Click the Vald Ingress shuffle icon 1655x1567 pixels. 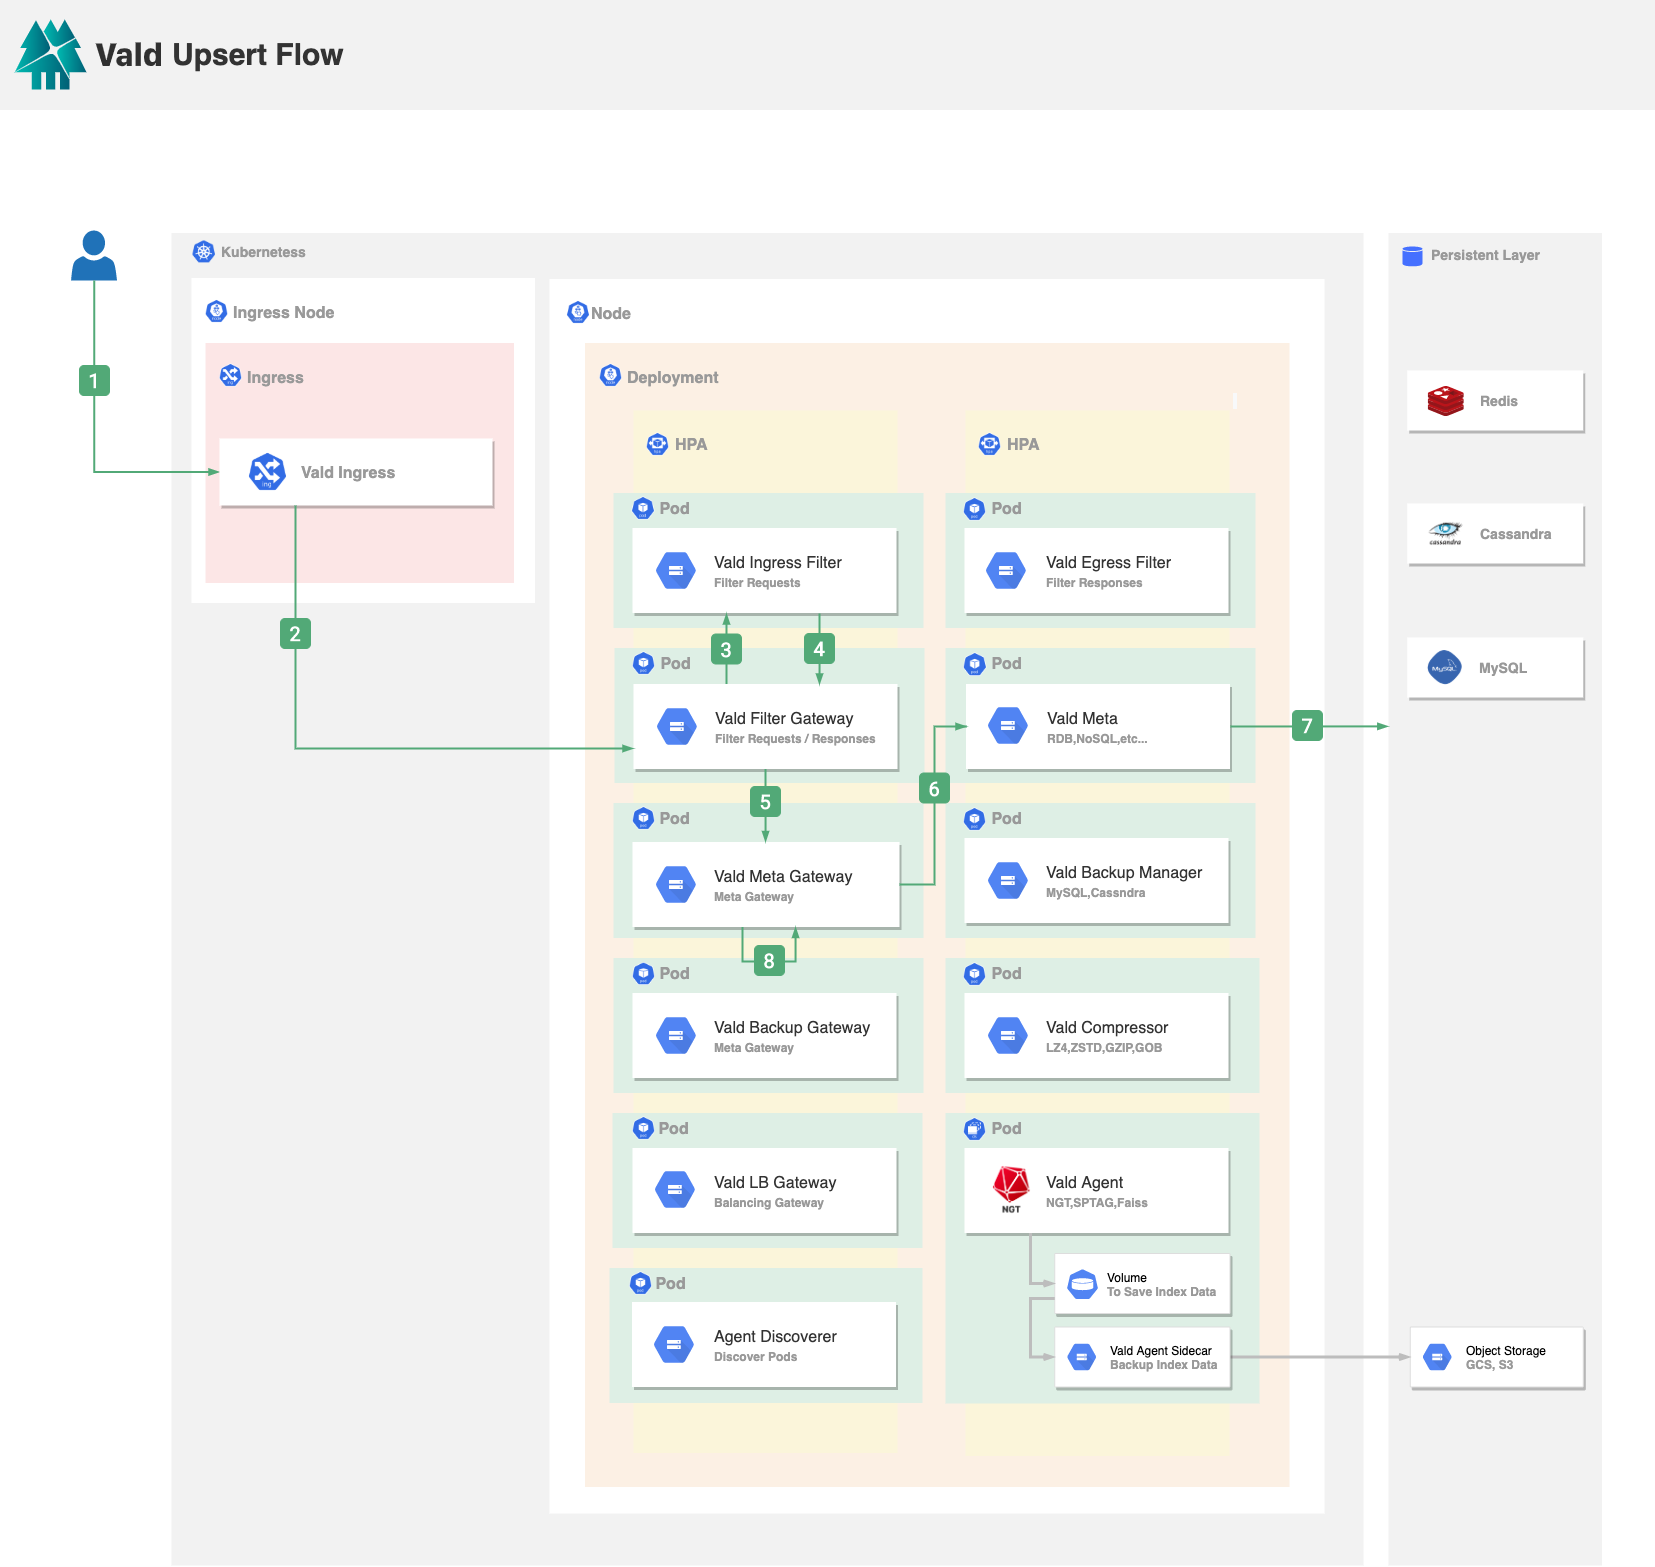(x=267, y=472)
